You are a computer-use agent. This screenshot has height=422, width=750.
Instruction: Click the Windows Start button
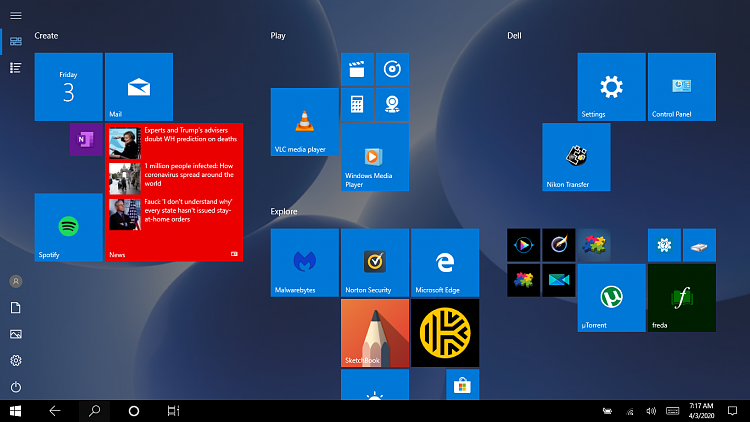(x=15, y=411)
